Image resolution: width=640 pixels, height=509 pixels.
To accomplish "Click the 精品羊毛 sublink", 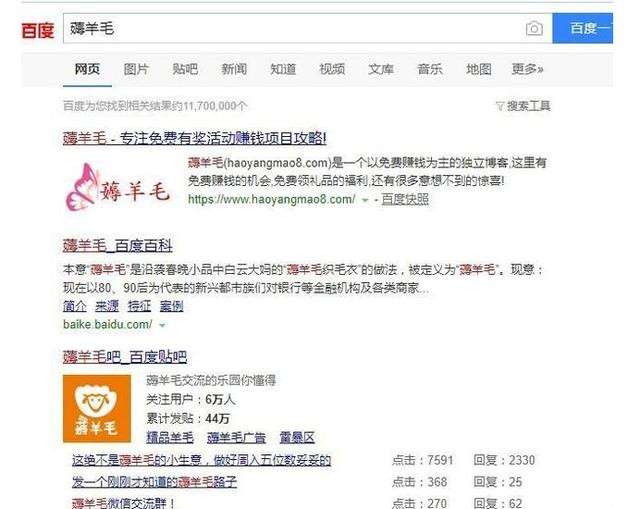I will pyautogui.click(x=170, y=438).
